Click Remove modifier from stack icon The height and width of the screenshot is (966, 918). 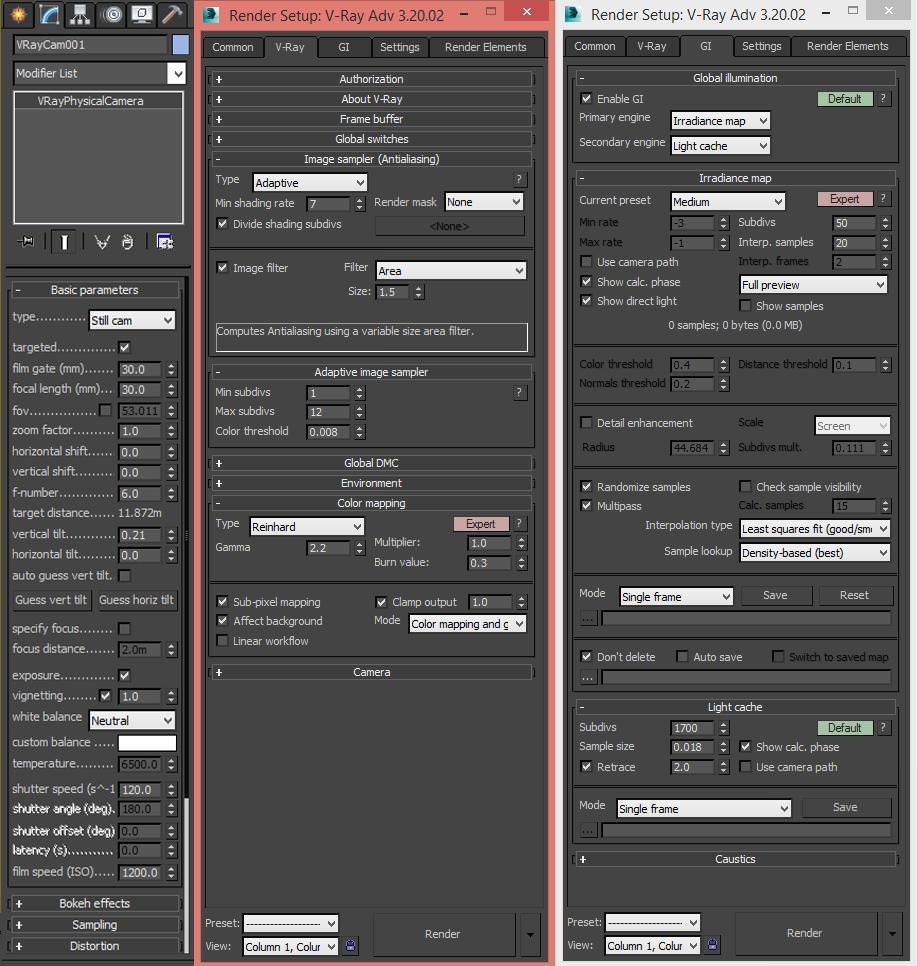click(x=128, y=241)
